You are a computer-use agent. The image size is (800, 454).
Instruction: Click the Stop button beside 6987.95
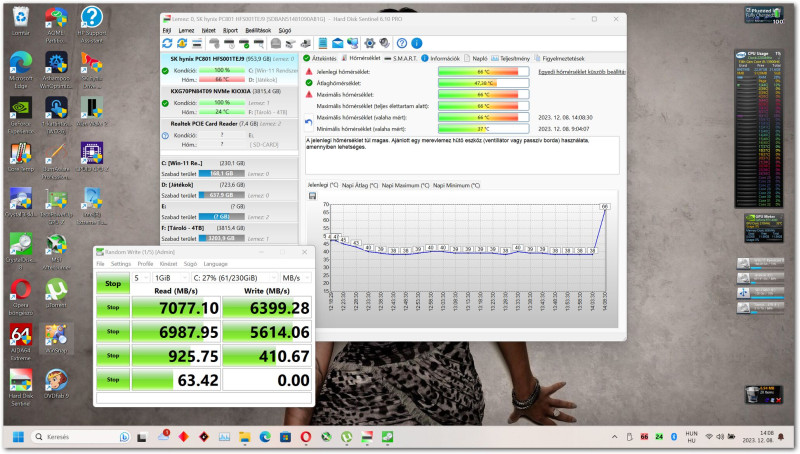pyautogui.click(x=113, y=332)
